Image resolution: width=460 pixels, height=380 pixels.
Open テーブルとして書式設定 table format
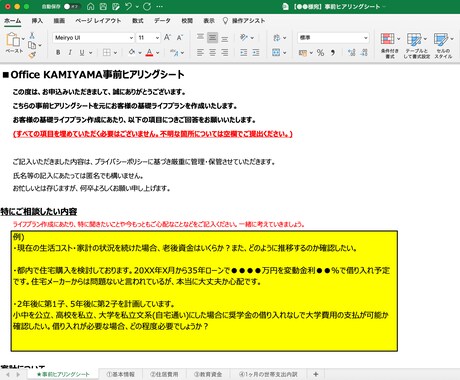[417, 46]
